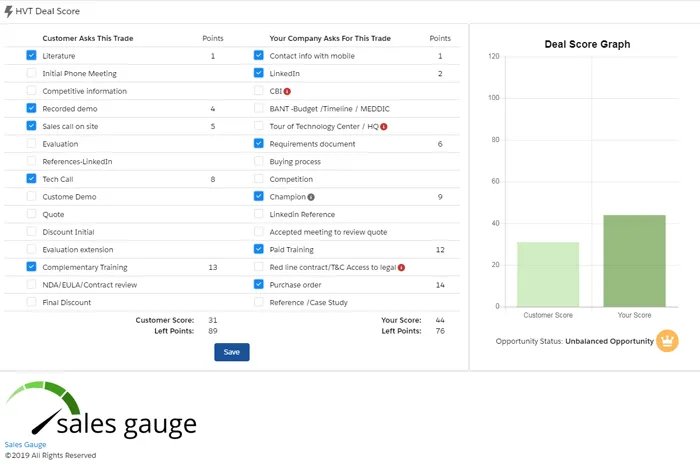Click the Customer Score value 31

click(x=213, y=320)
